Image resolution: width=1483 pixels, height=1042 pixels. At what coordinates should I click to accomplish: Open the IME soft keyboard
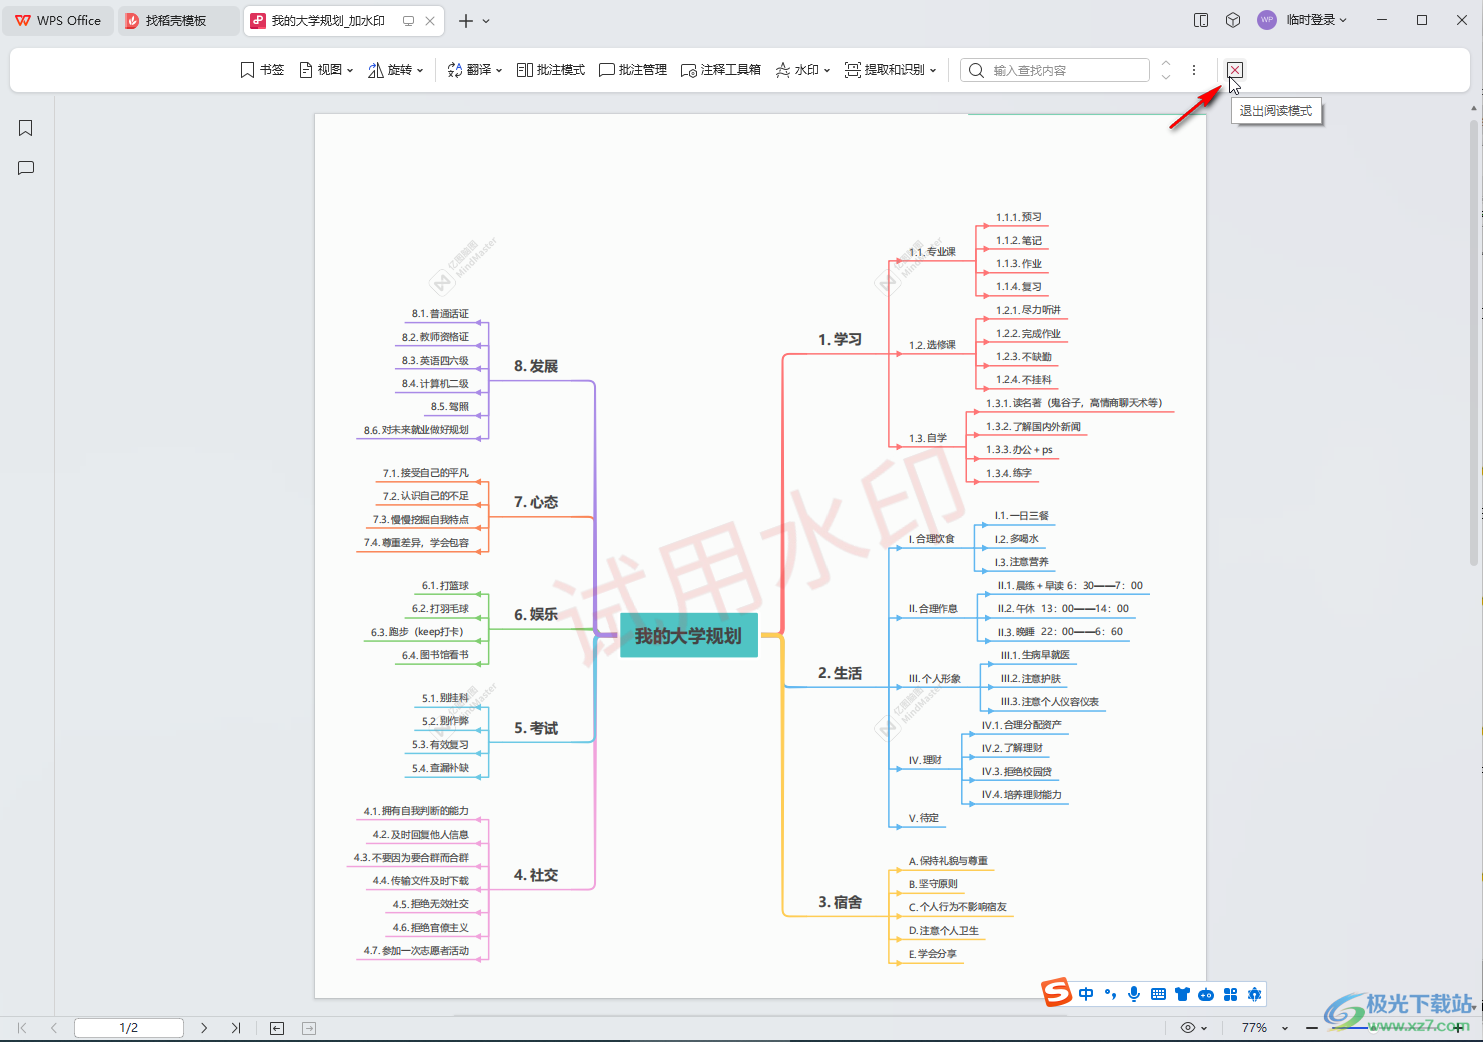(1158, 994)
